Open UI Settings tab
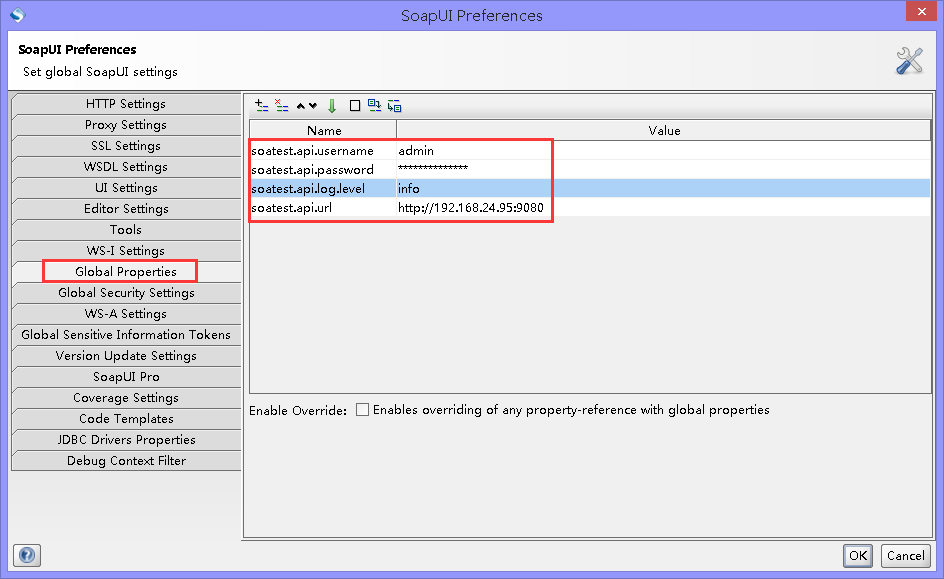 pyautogui.click(x=126, y=188)
